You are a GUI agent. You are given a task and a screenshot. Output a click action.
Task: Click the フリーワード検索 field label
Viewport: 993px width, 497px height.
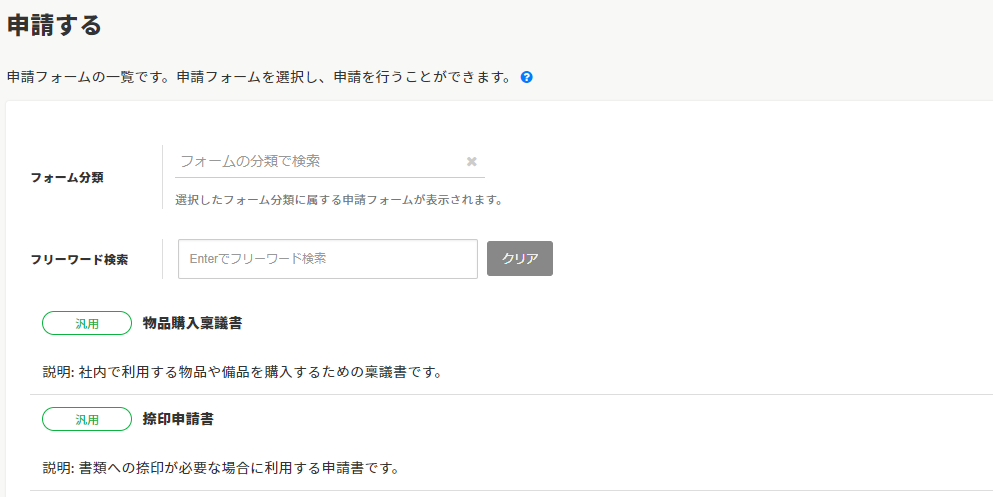coord(80,259)
